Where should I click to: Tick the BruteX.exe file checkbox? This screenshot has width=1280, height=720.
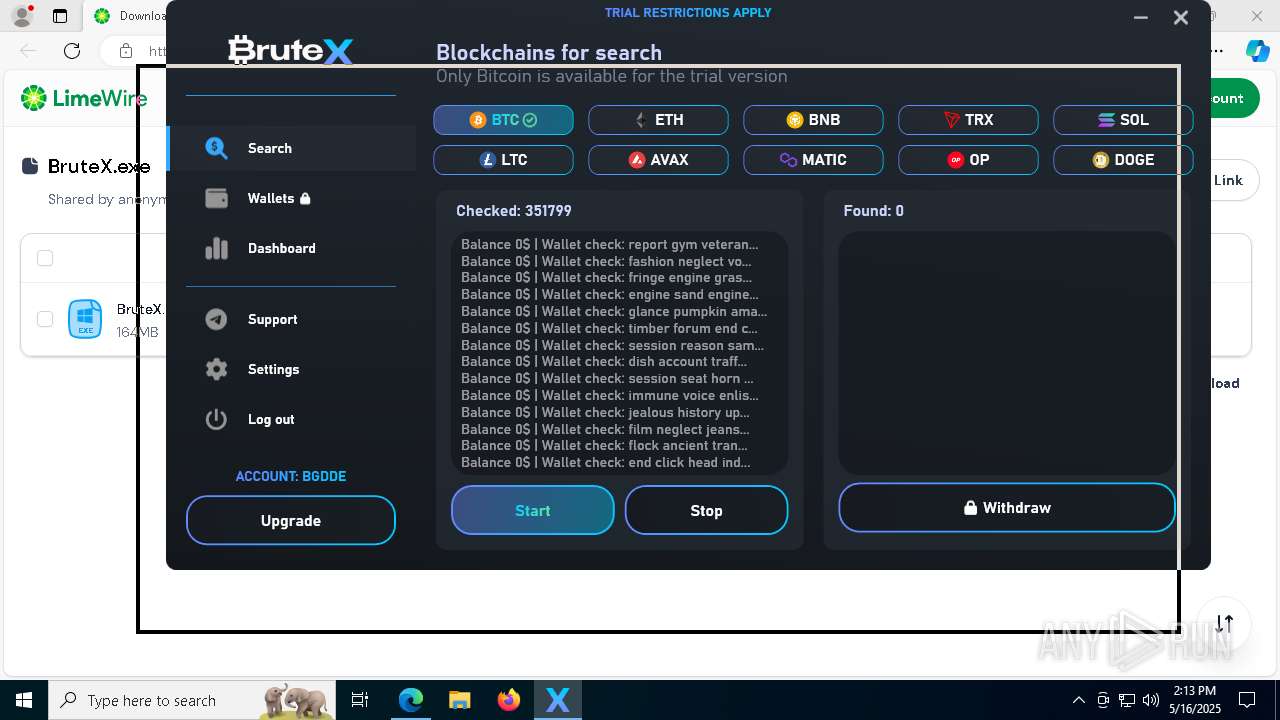point(45,318)
